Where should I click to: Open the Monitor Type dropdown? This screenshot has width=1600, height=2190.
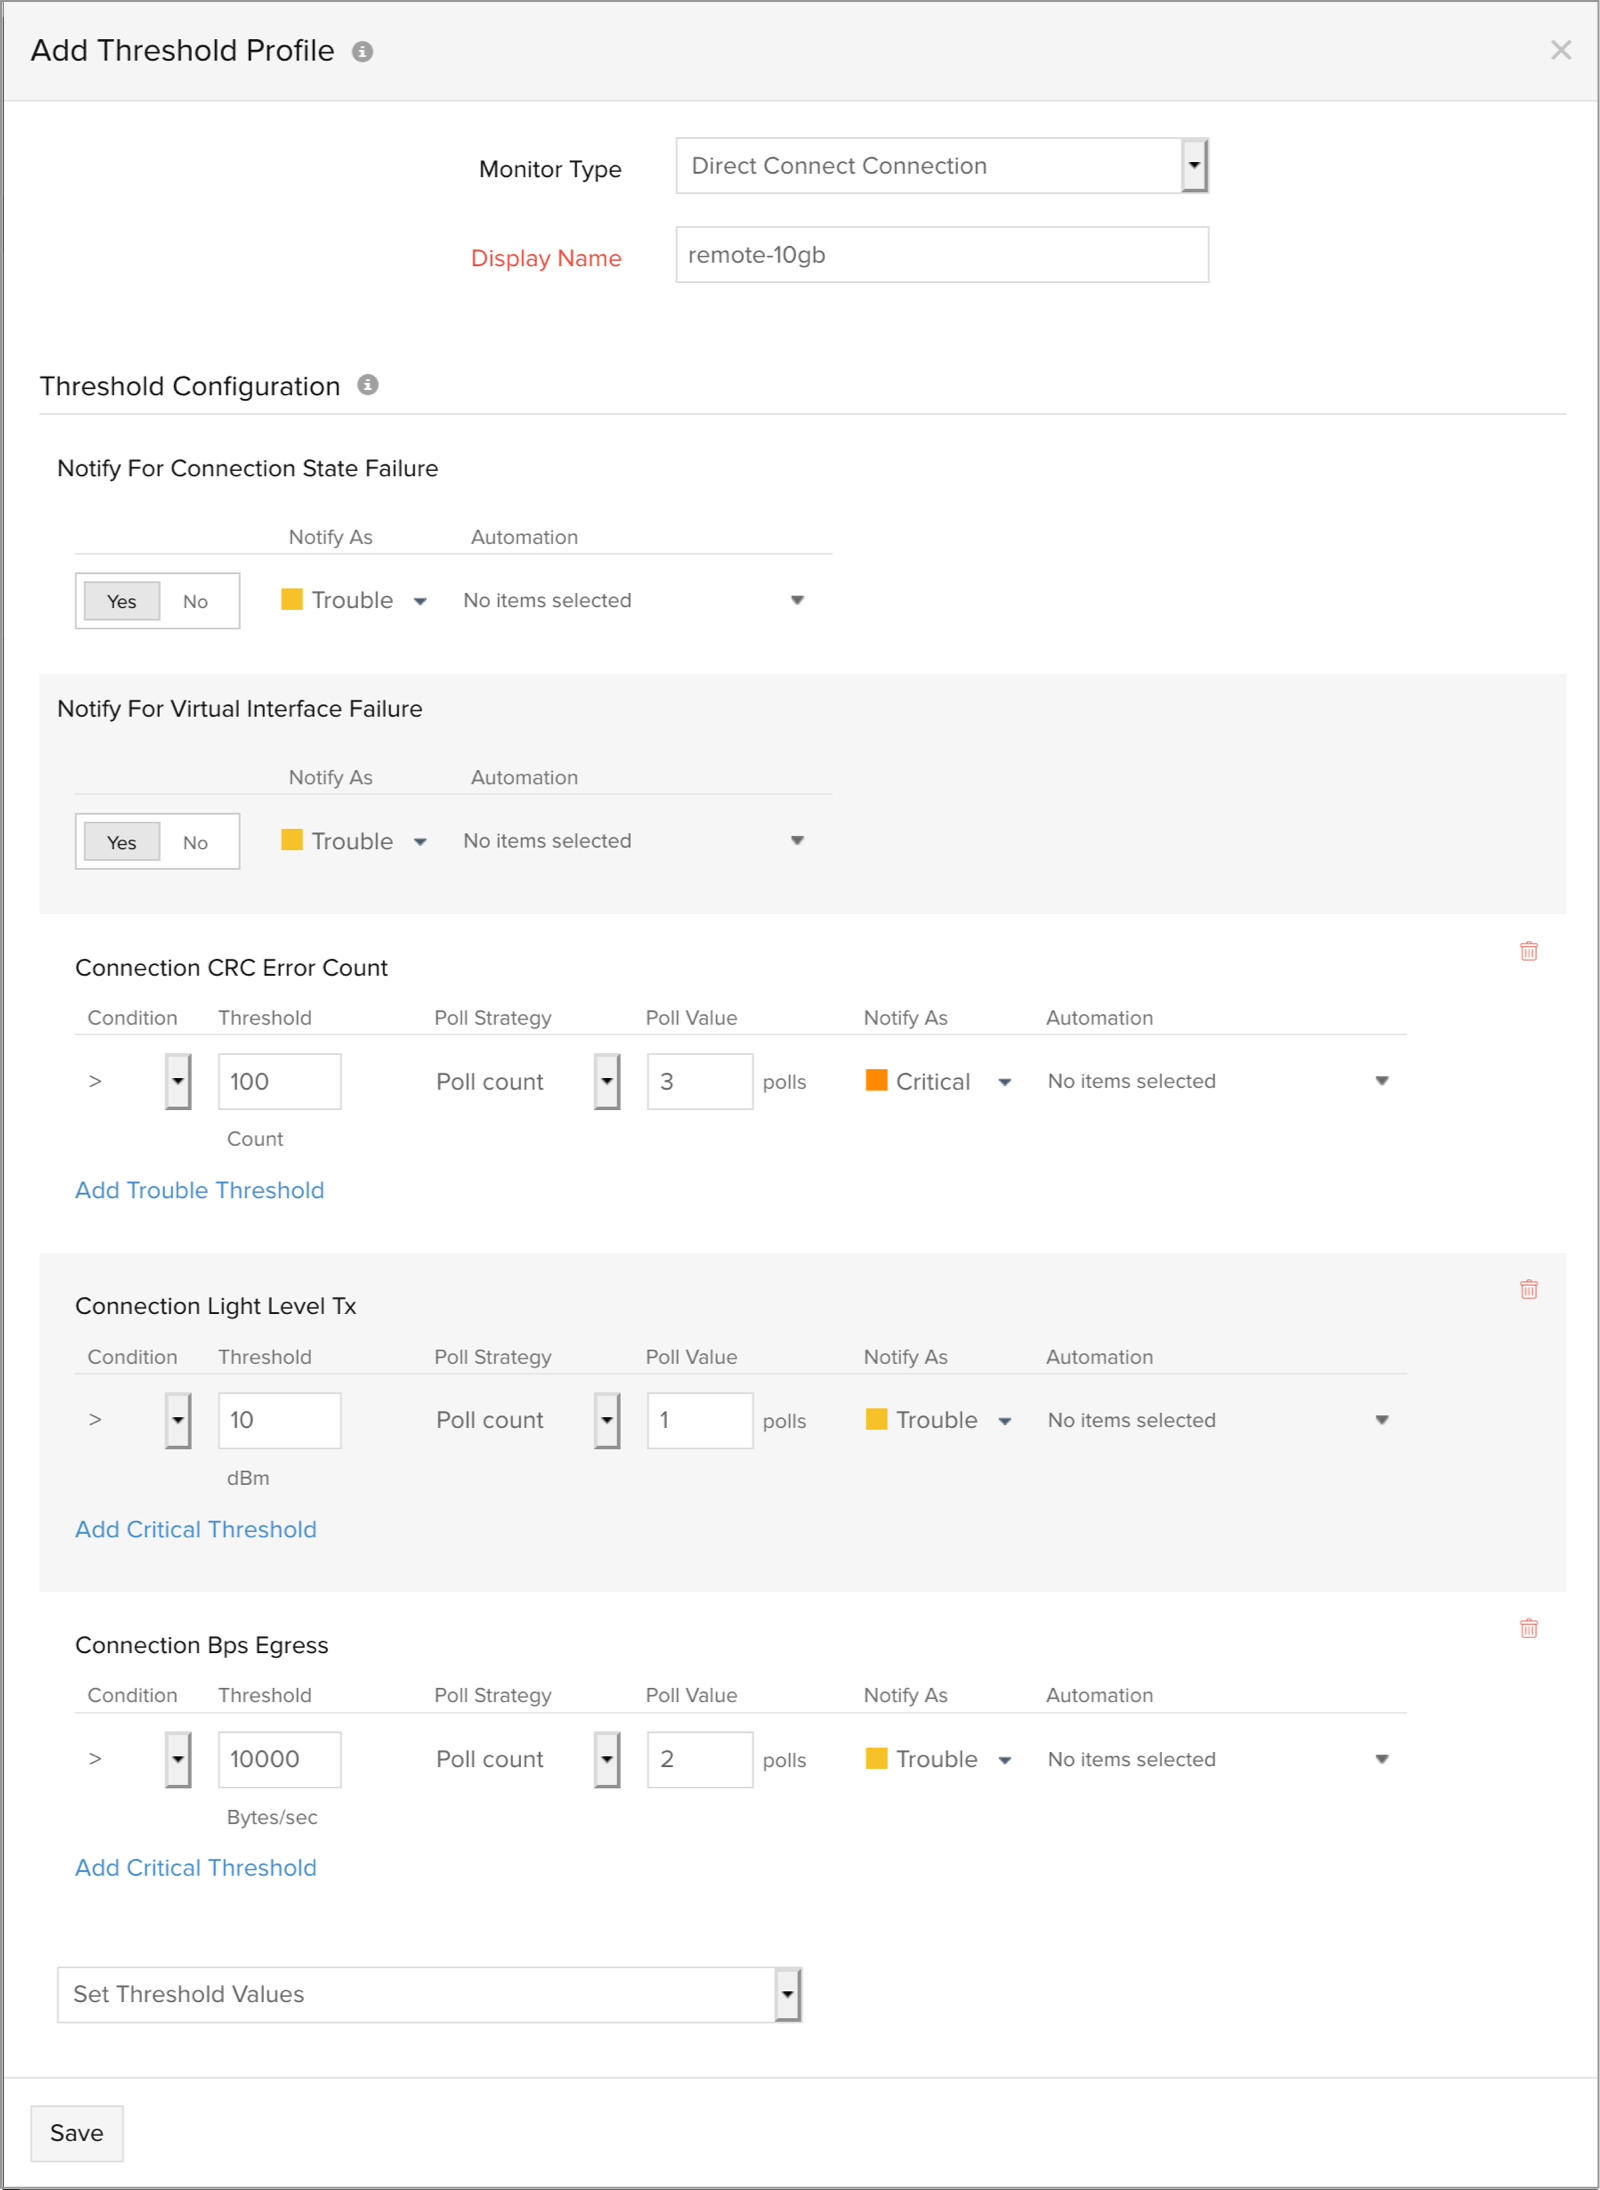click(1193, 166)
